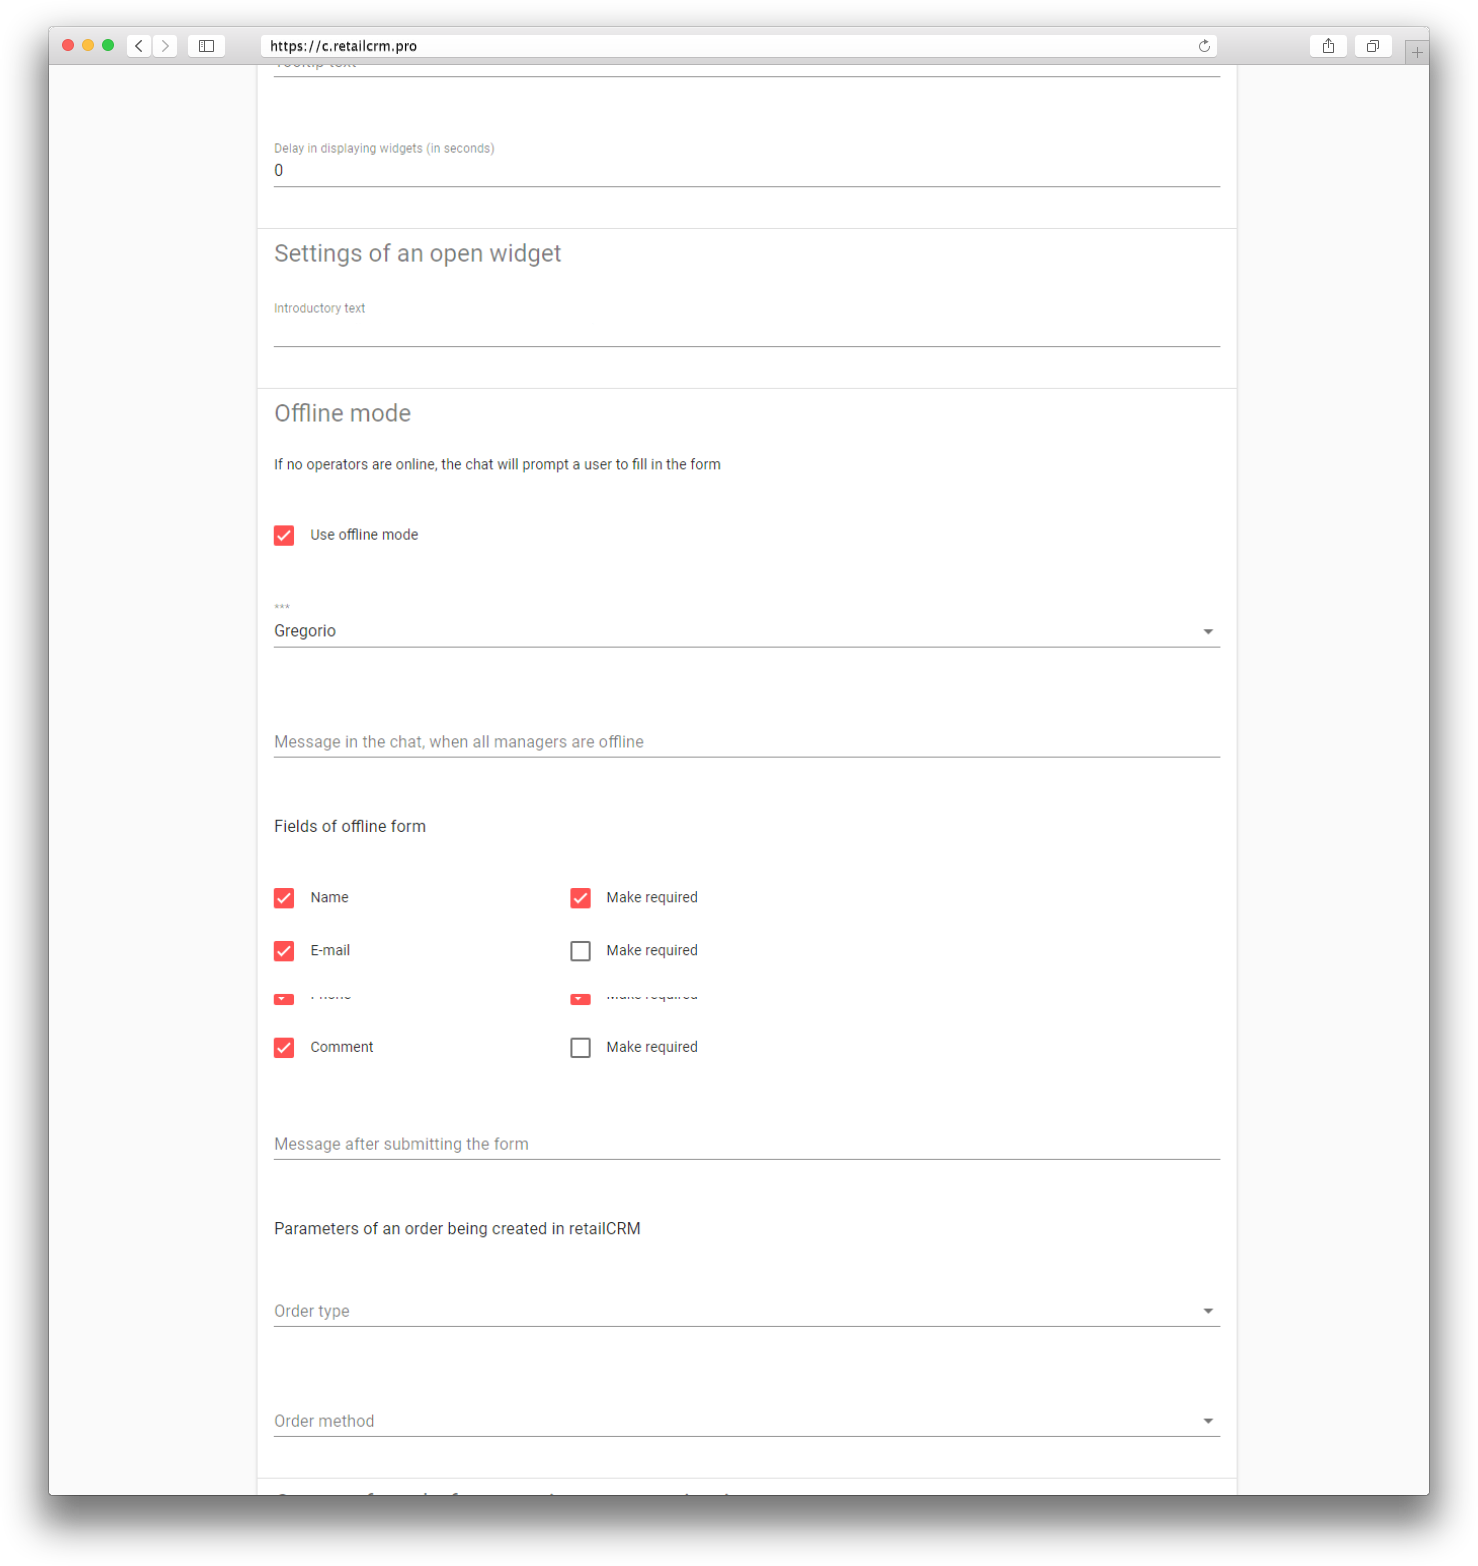Viewport: 1478px width, 1566px height.
Task: Click the 'If no operators are online' description
Action: (497, 465)
